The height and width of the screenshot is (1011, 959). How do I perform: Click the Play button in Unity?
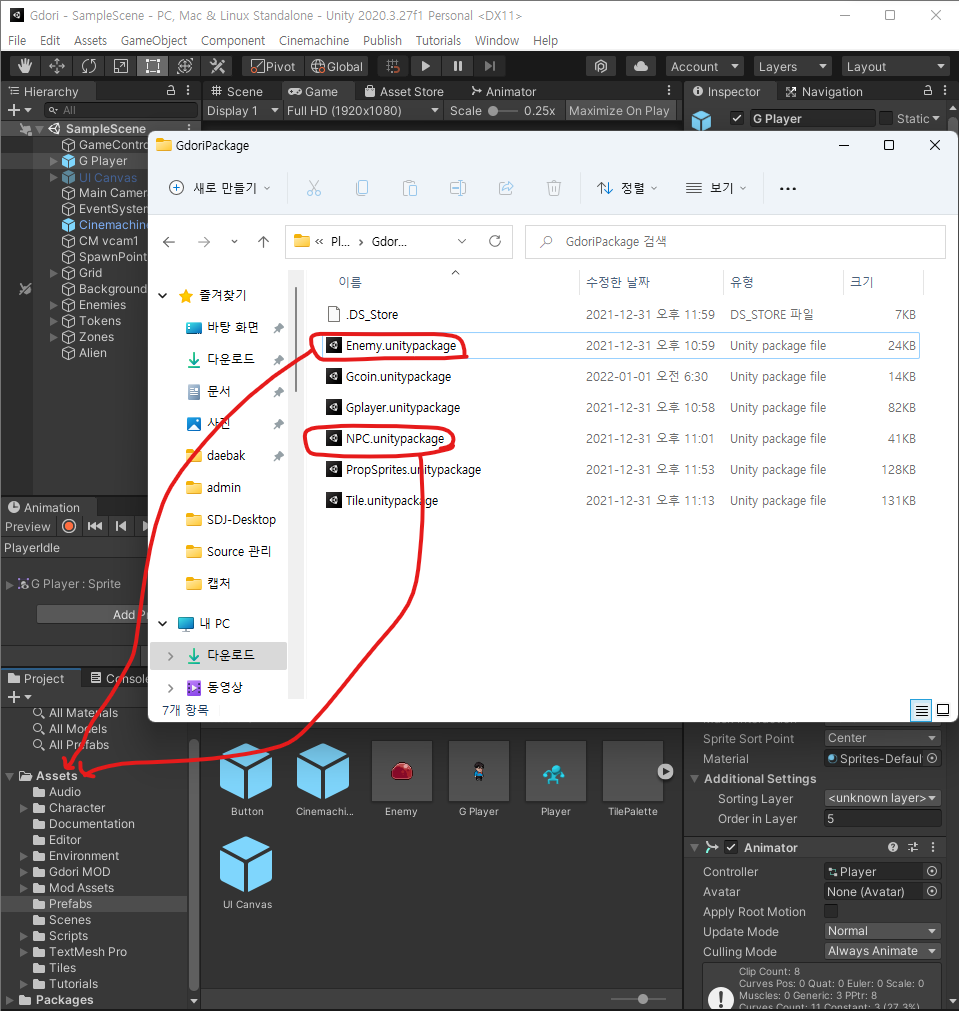(425, 66)
